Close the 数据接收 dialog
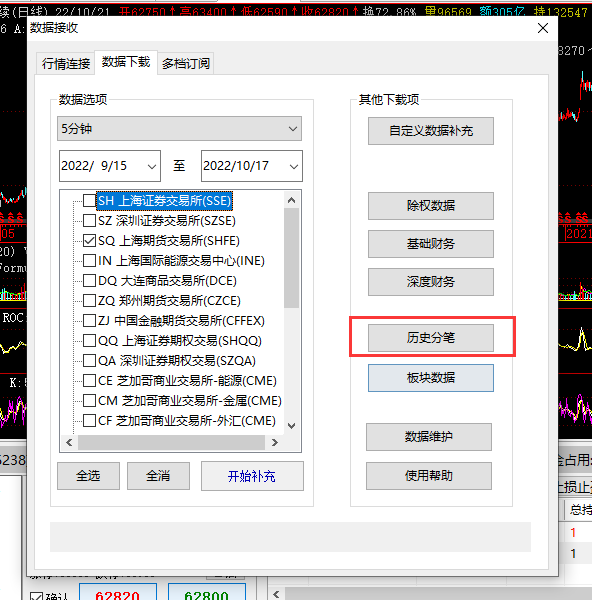 coord(543,28)
